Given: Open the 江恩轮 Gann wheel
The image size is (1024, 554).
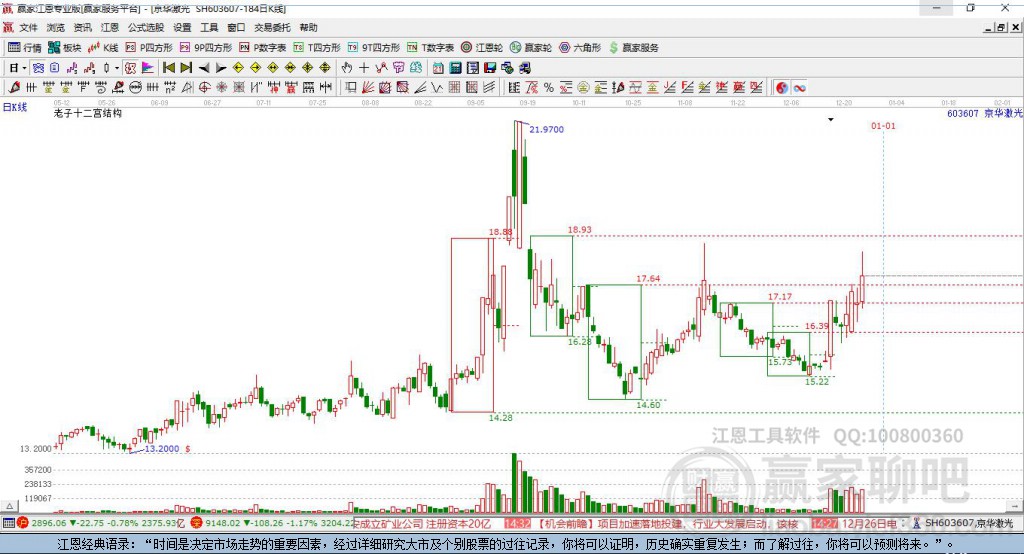Looking at the screenshot, I should coord(482,48).
